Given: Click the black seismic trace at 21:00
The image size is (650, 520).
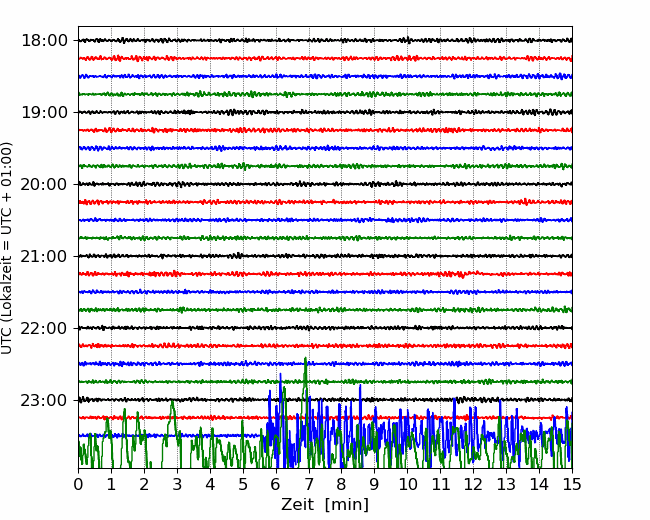Looking at the screenshot, I should (325, 256).
